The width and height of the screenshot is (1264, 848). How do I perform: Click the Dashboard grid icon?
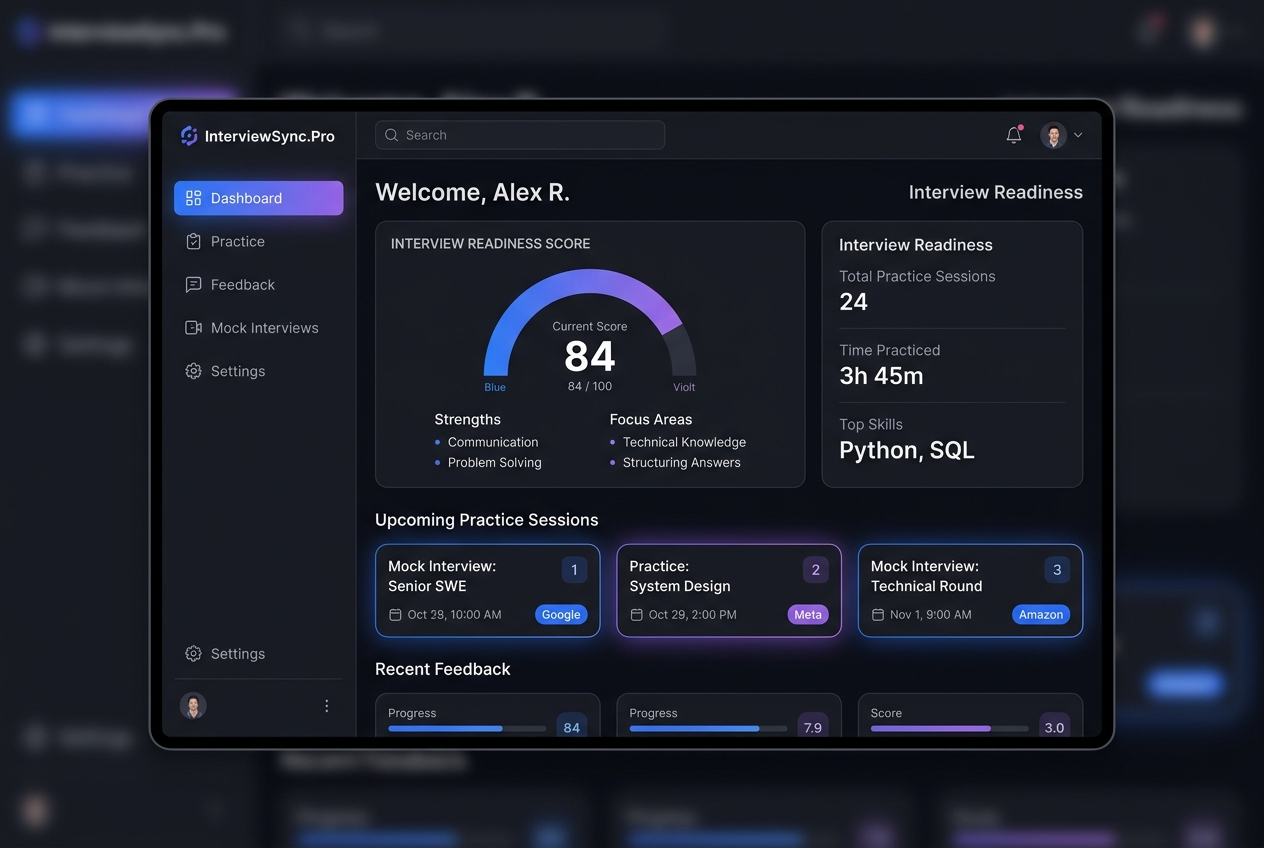pos(194,198)
